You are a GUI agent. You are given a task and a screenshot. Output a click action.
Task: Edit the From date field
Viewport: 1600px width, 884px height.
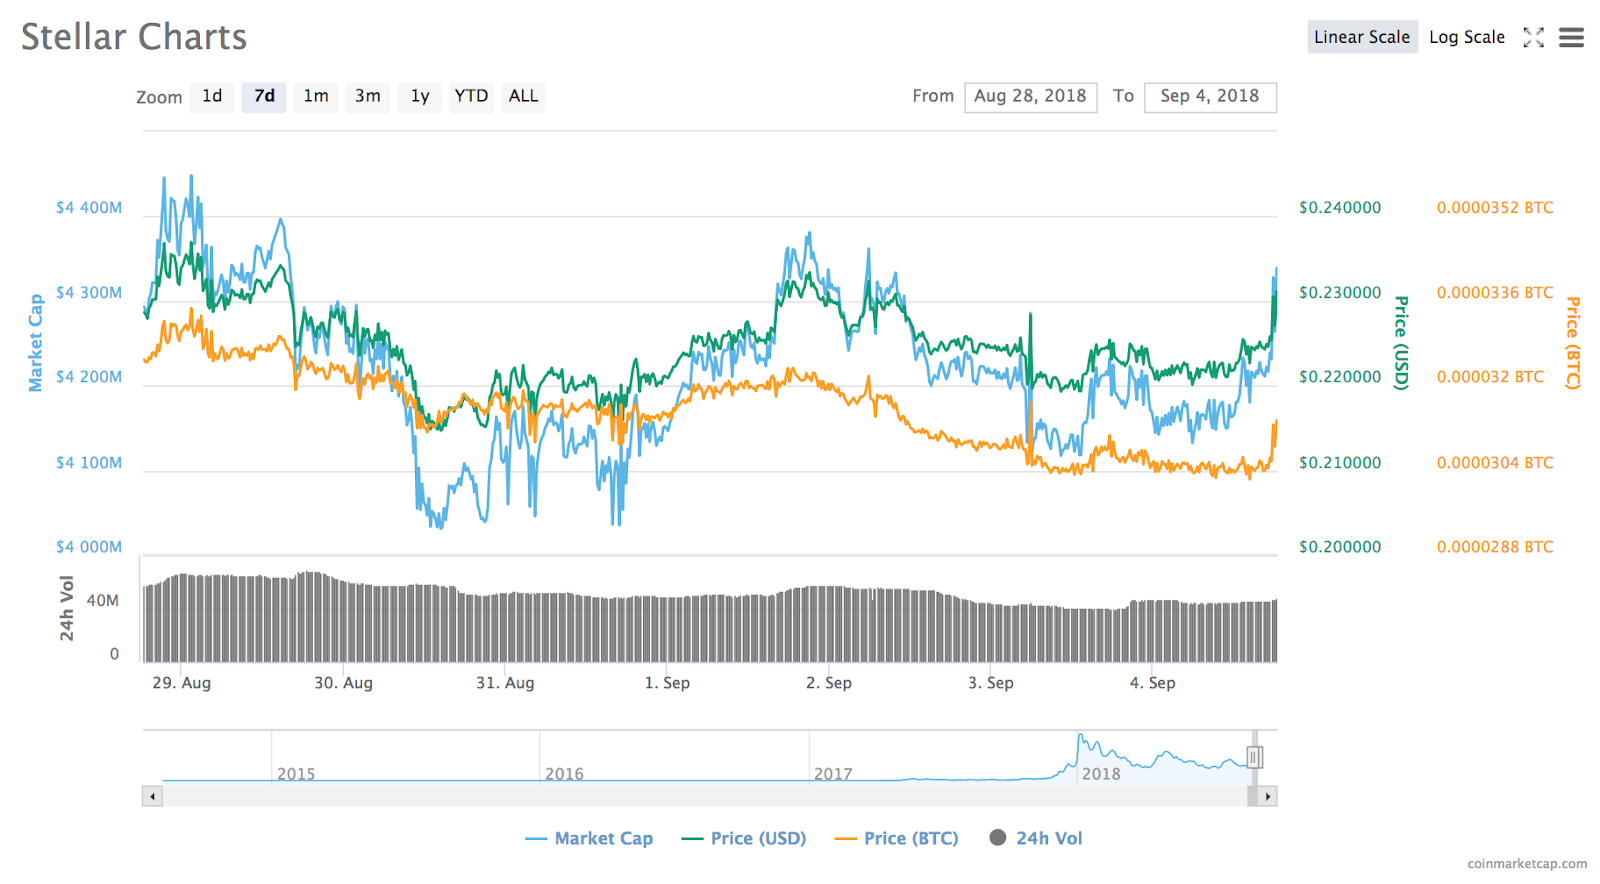point(1030,97)
